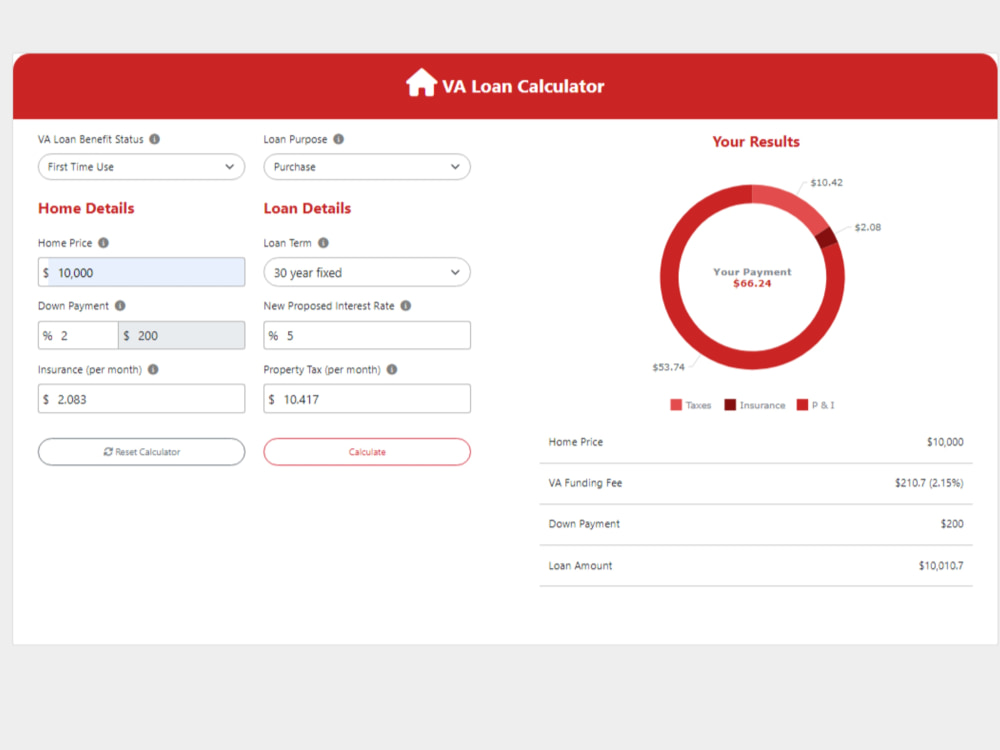Viewport: 1000px width, 750px height.
Task: Click the VA Funding Fee $210.7 (2.15%) value
Action: click(929, 483)
